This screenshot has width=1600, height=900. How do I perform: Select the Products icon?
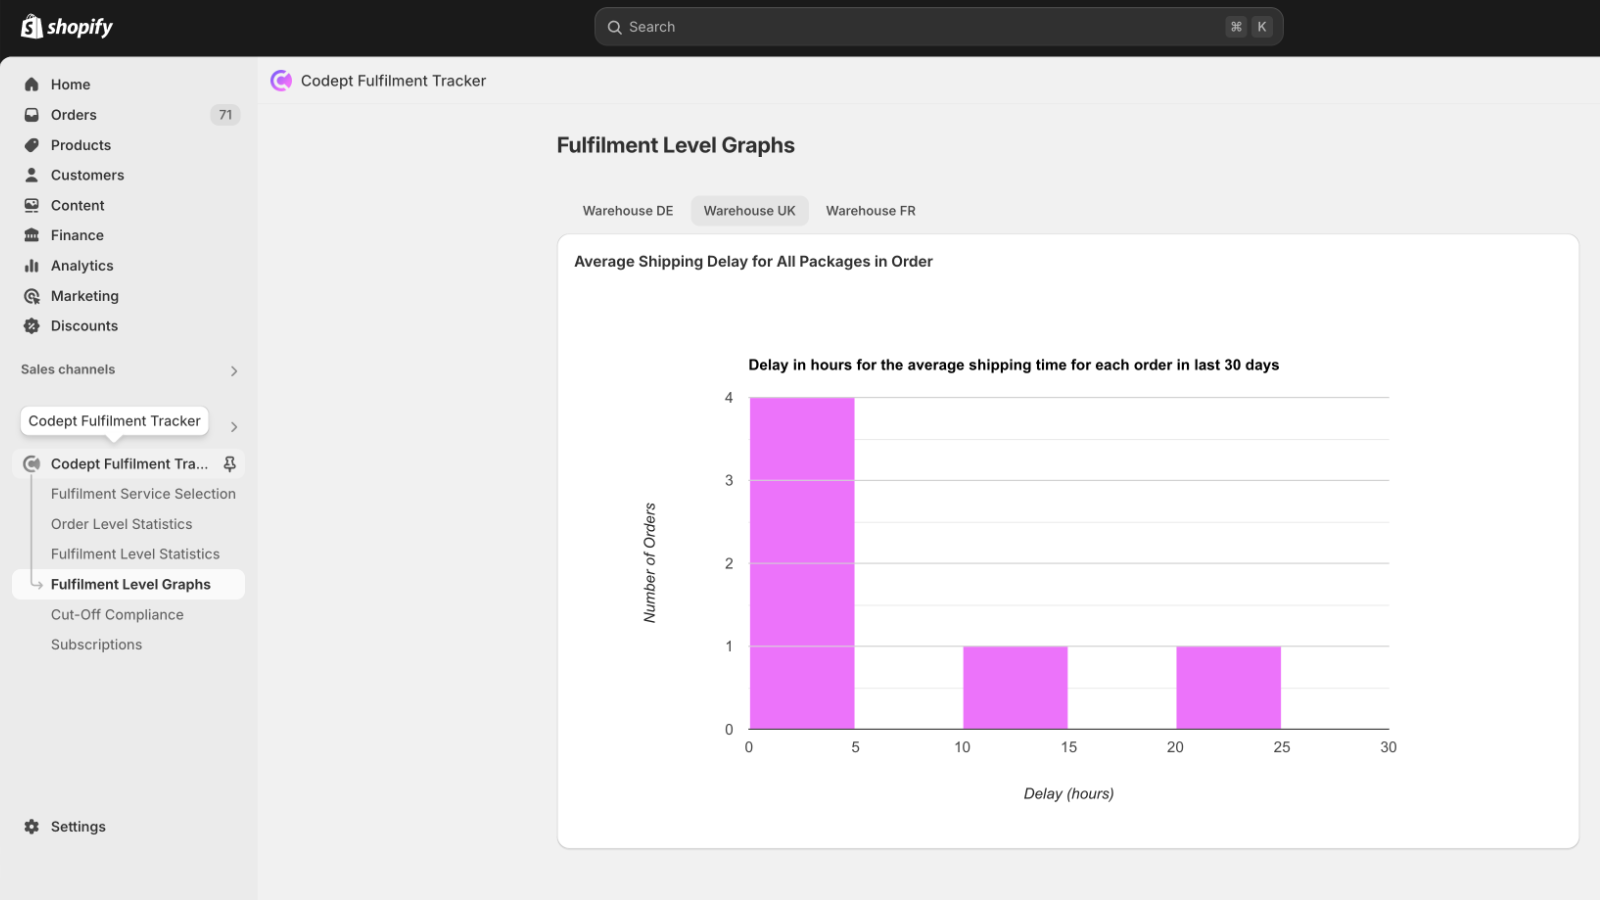point(31,145)
